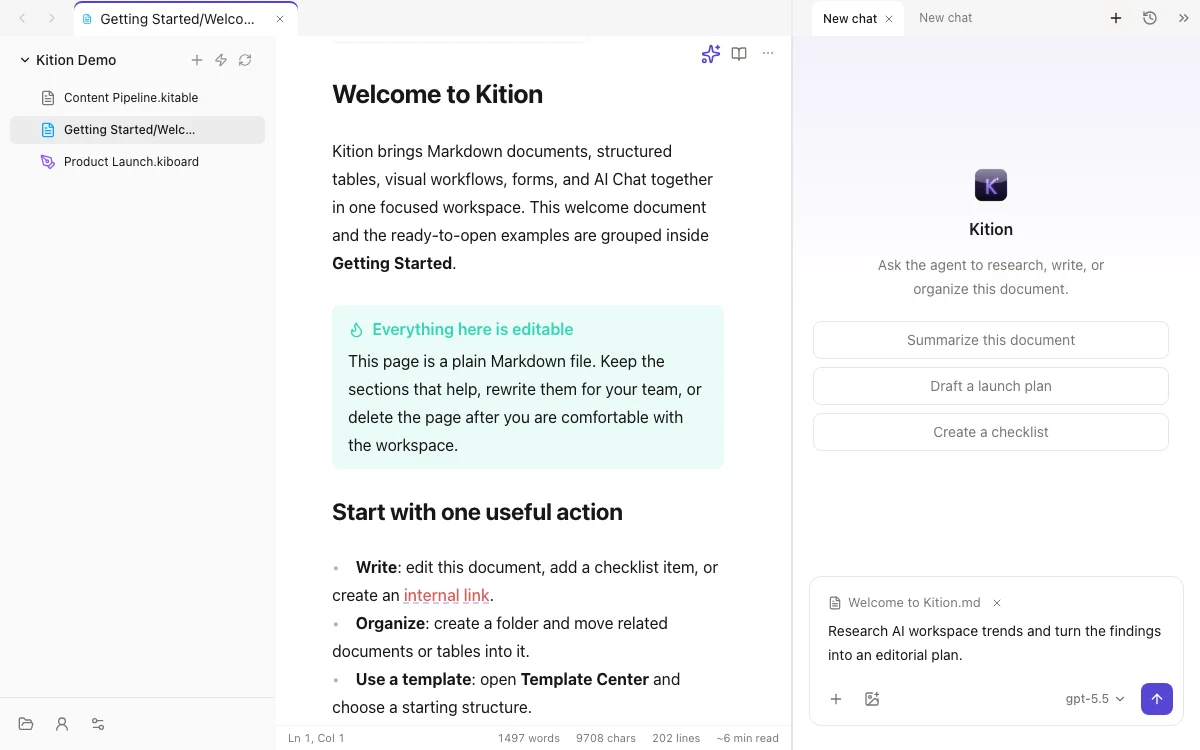Click the Content Pipeline file icon
The image size is (1200, 750).
[x=48, y=98]
